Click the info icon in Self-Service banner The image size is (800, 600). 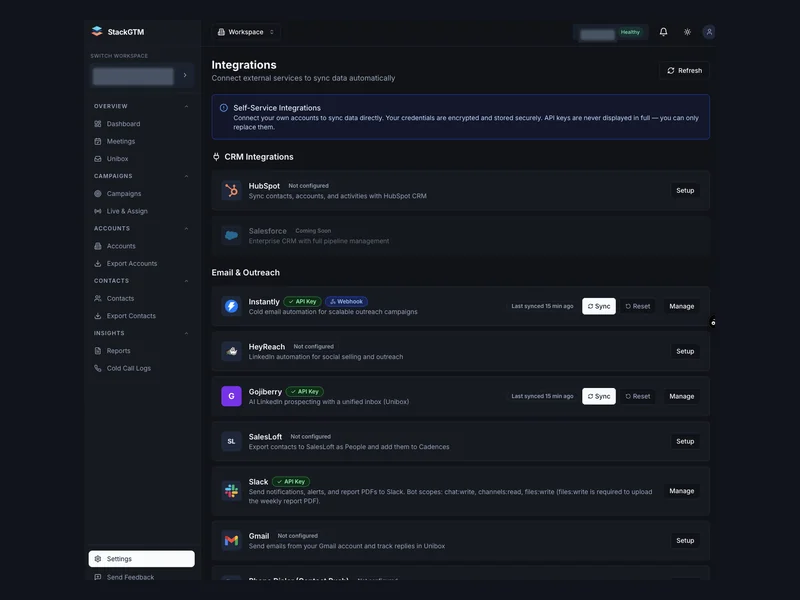click(223, 108)
